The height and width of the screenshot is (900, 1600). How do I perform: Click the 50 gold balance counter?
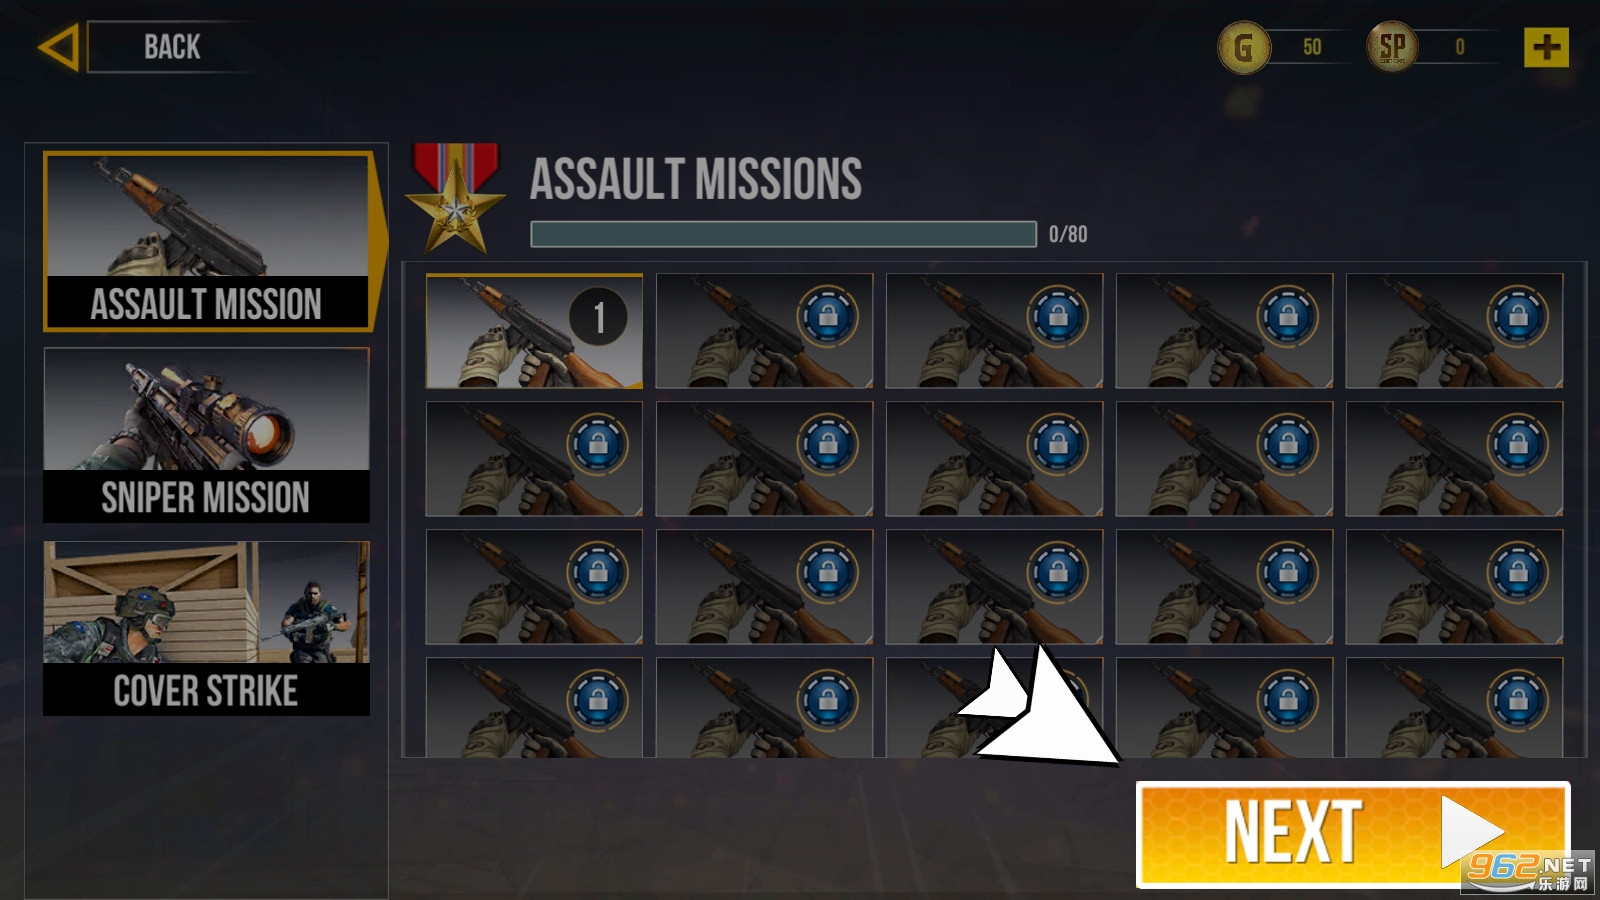click(x=1312, y=47)
